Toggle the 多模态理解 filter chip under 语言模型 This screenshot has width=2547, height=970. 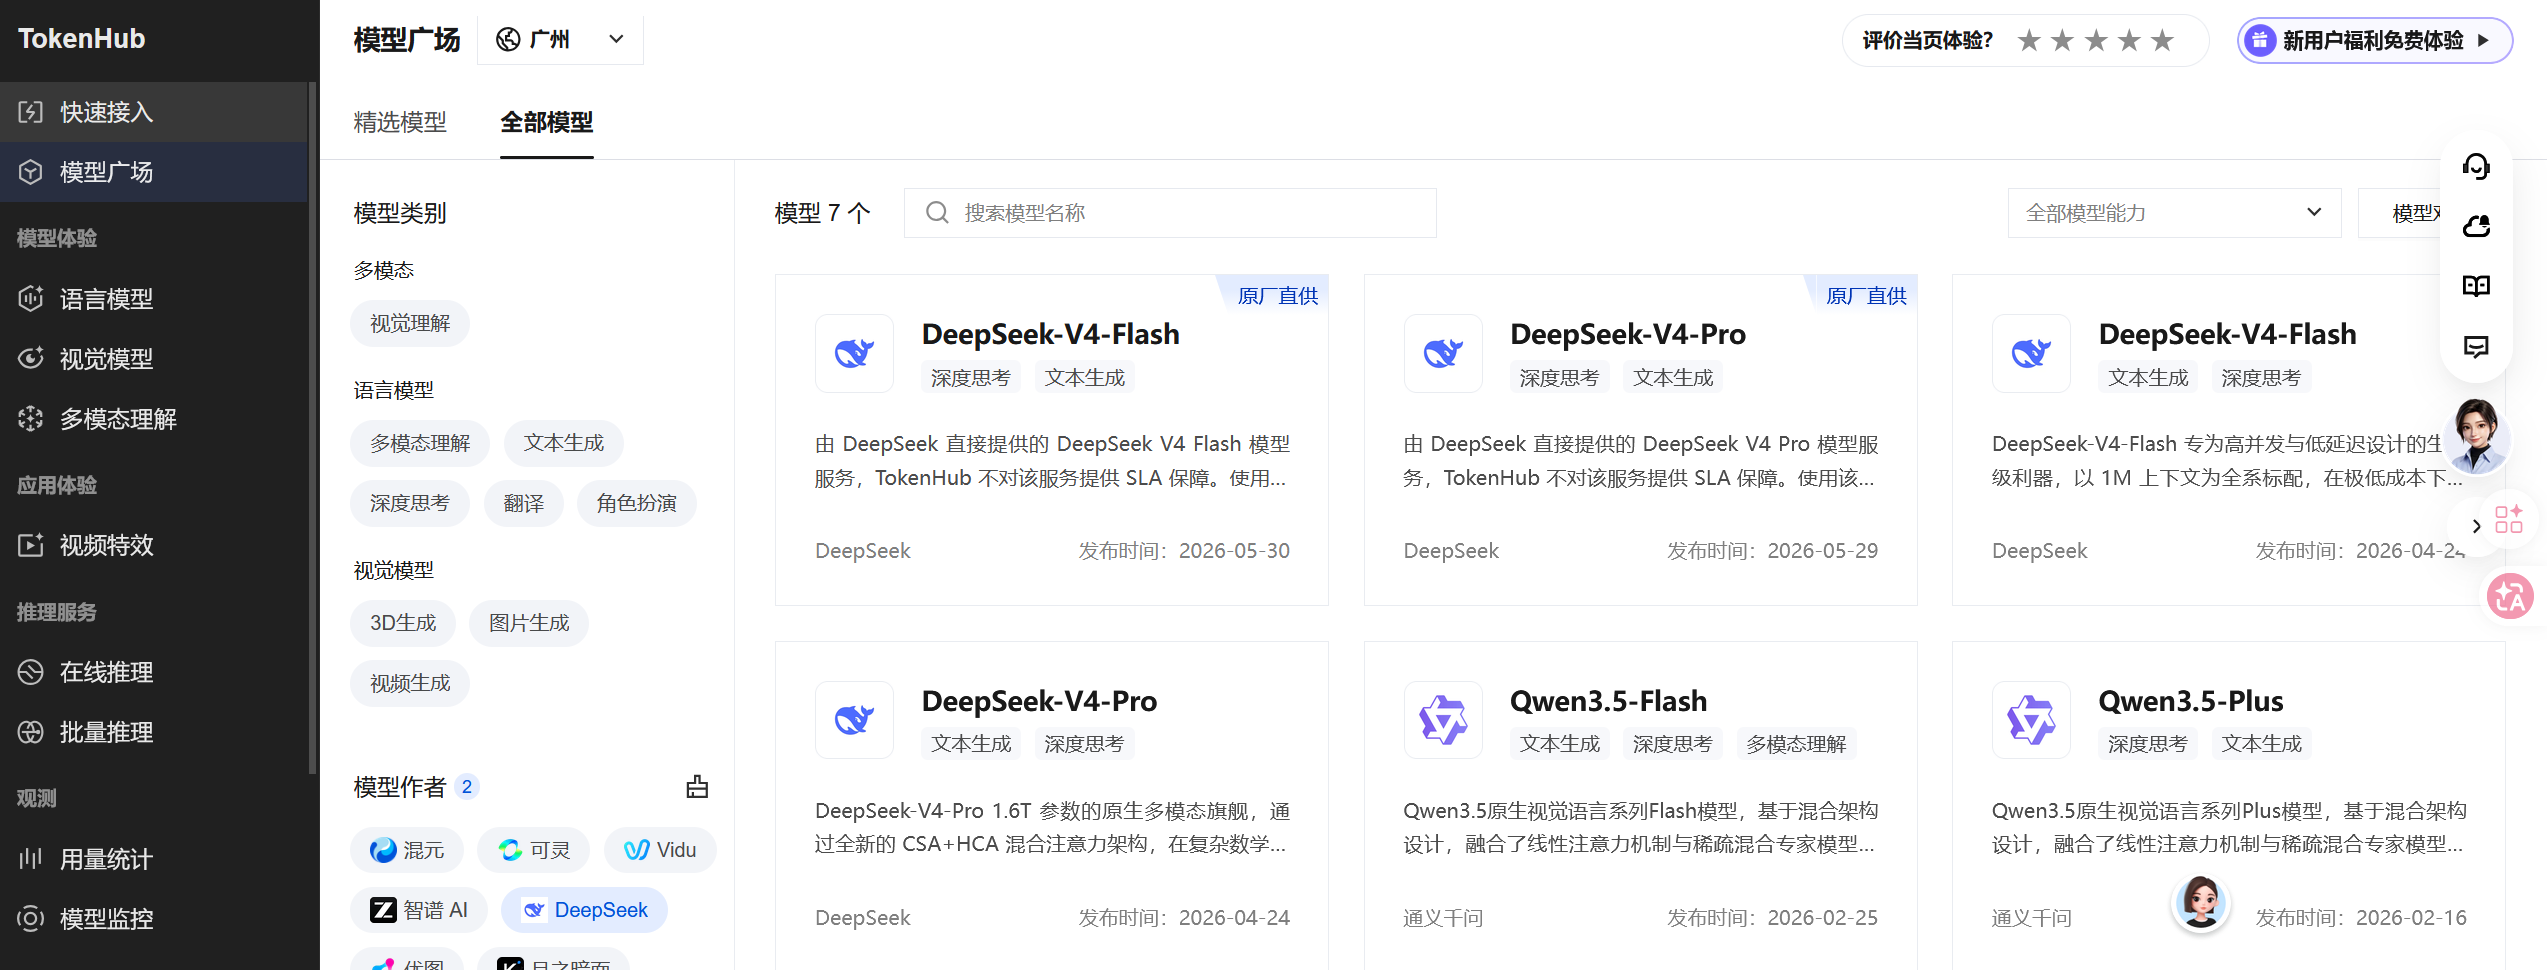(420, 444)
